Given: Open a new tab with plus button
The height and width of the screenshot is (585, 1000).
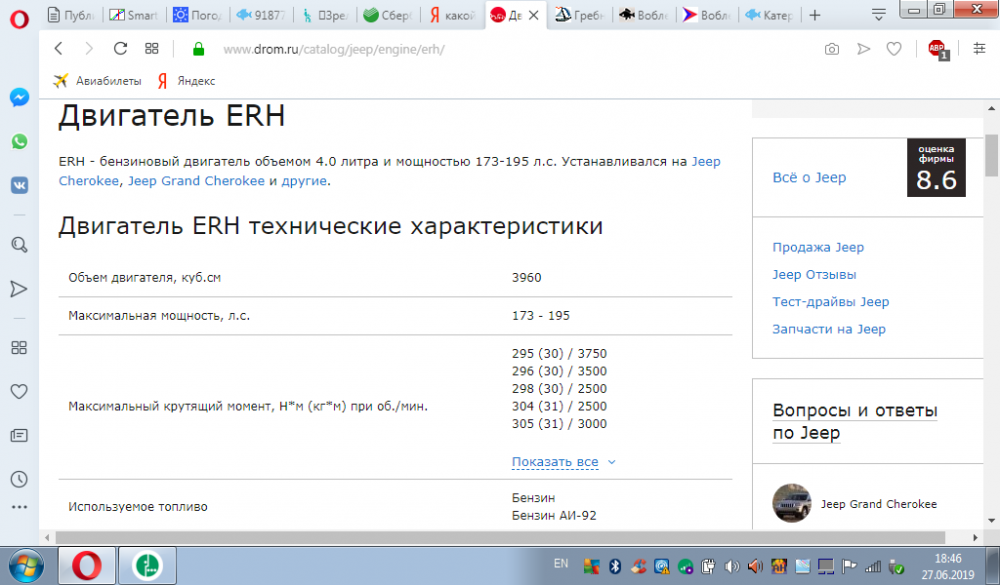Looking at the screenshot, I should 815,15.
